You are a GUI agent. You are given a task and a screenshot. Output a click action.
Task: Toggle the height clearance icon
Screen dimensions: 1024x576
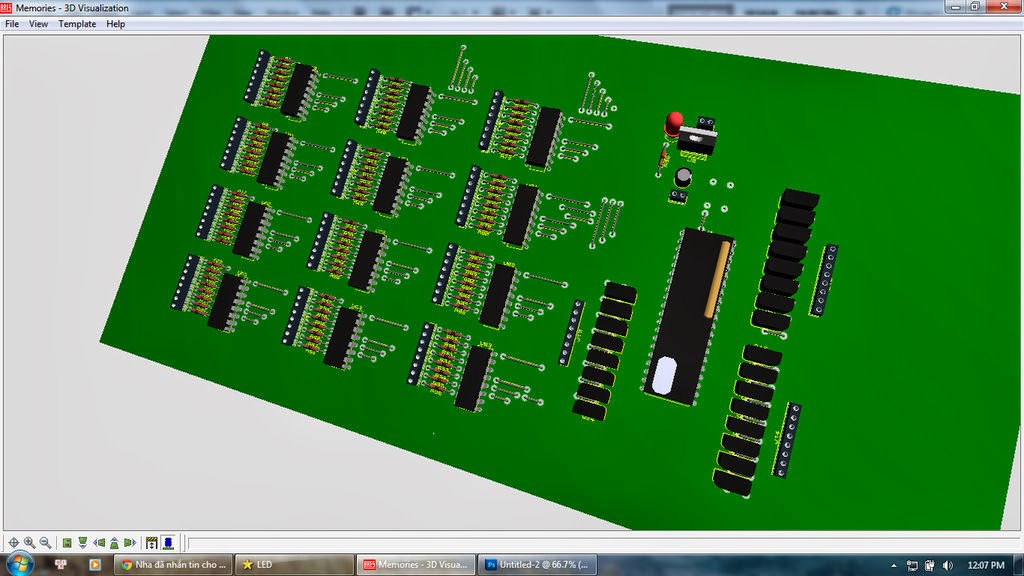pyautogui.click(x=152, y=543)
